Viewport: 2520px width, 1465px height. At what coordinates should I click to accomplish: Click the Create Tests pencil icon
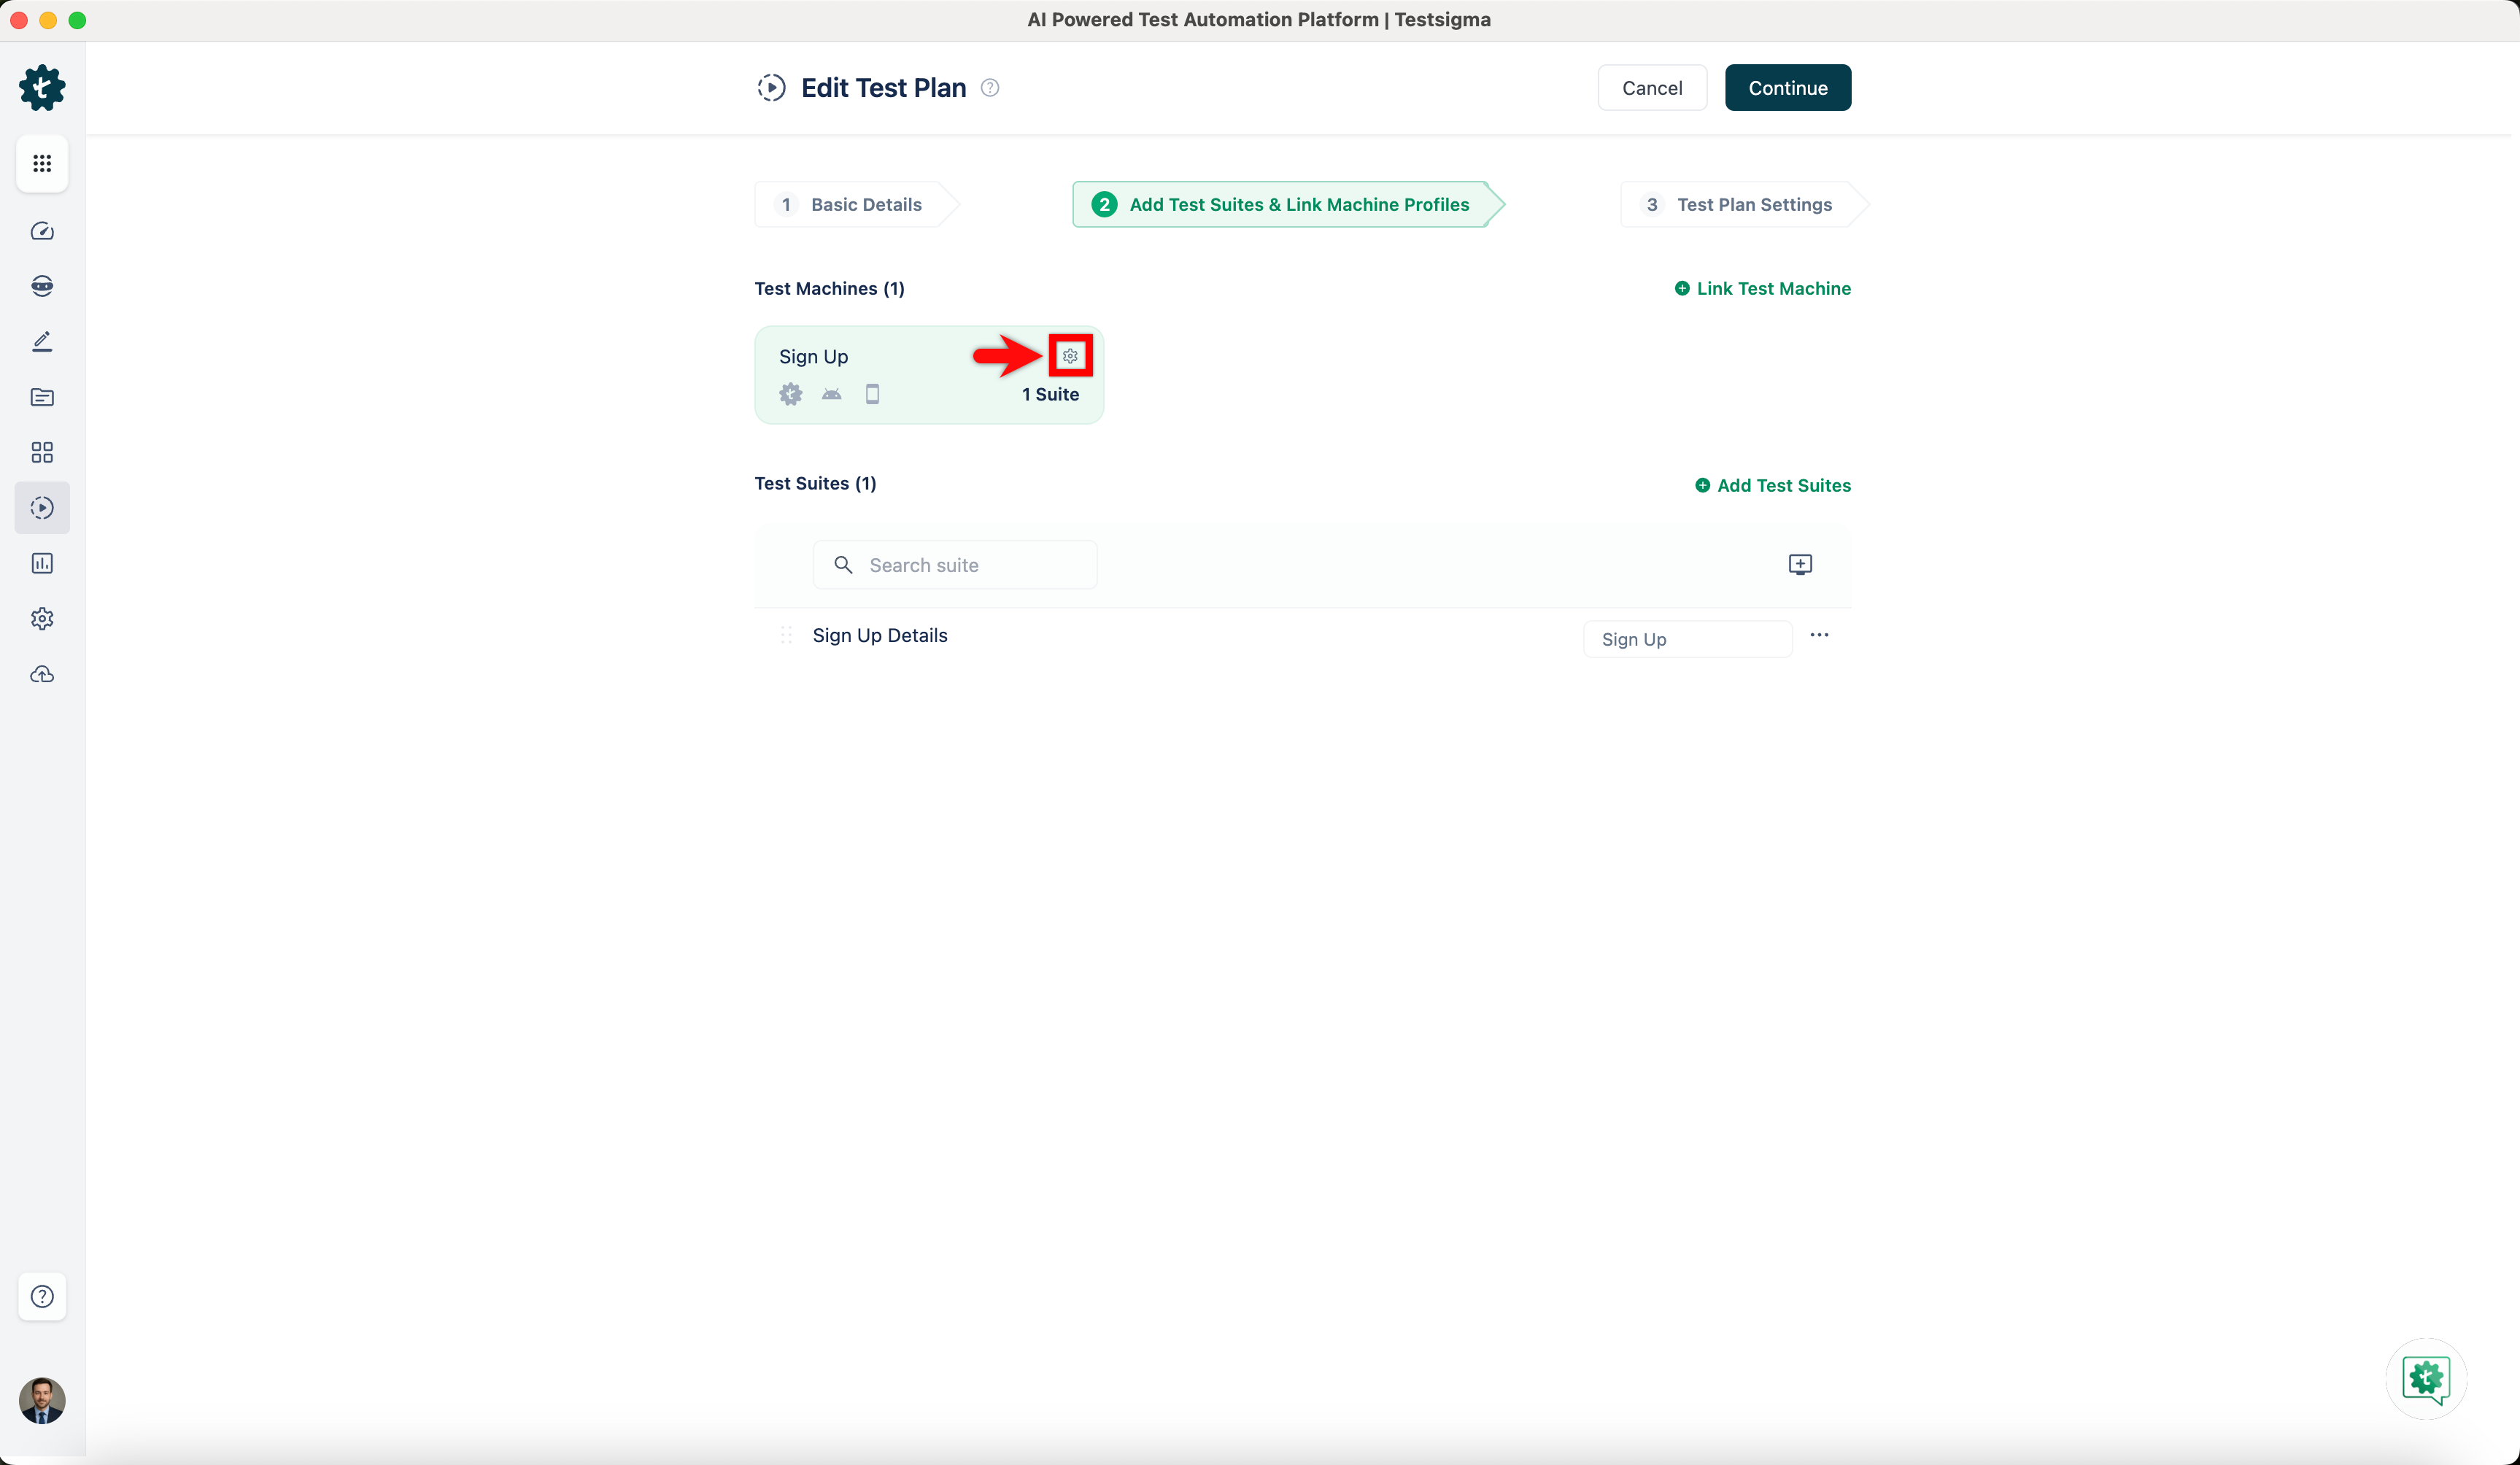click(x=42, y=341)
